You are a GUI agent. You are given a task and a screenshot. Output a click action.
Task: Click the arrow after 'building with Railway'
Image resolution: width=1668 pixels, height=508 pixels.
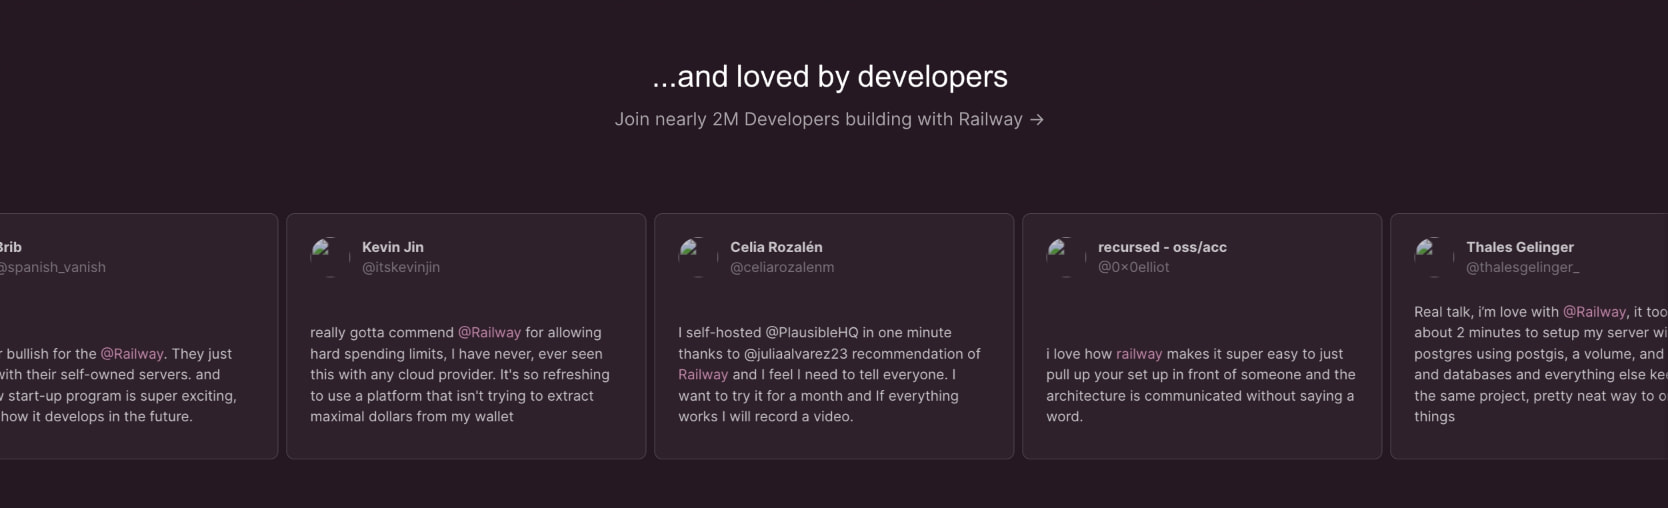pyautogui.click(x=1037, y=120)
